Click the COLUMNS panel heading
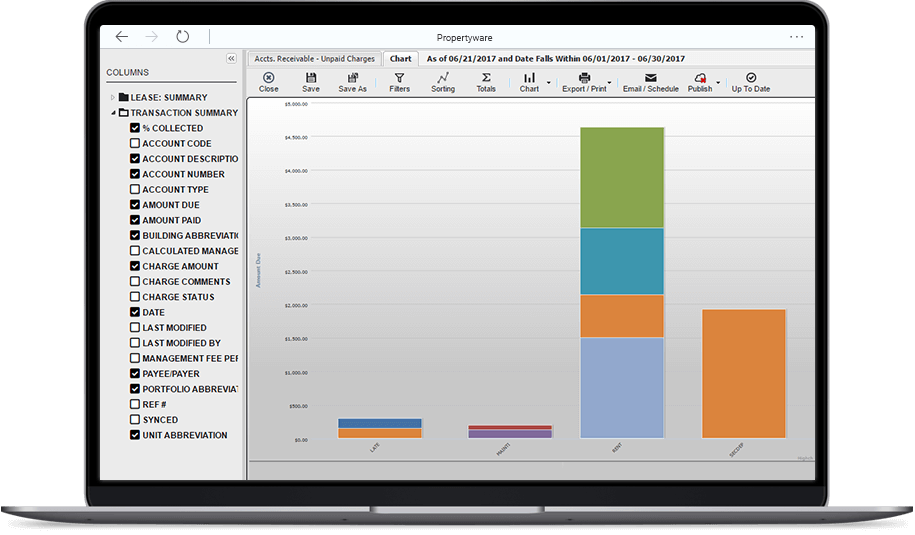The height and width of the screenshot is (535, 915). click(127, 72)
